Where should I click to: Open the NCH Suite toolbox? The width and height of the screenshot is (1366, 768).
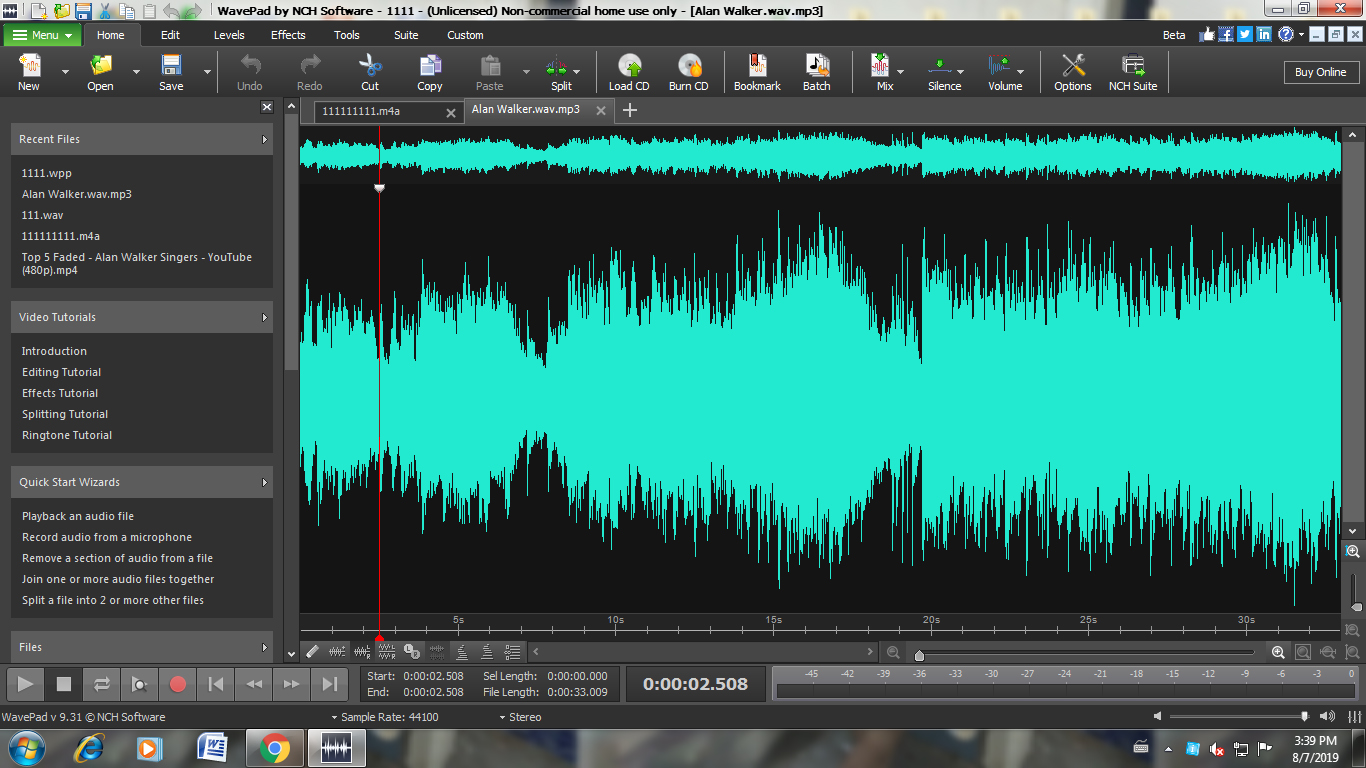click(1133, 72)
